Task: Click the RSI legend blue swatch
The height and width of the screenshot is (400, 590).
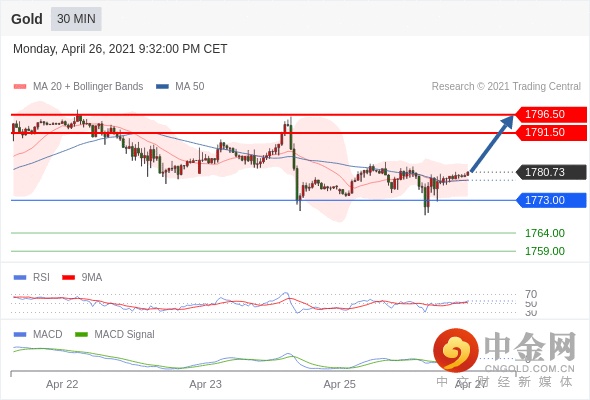Action: (20, 277)
